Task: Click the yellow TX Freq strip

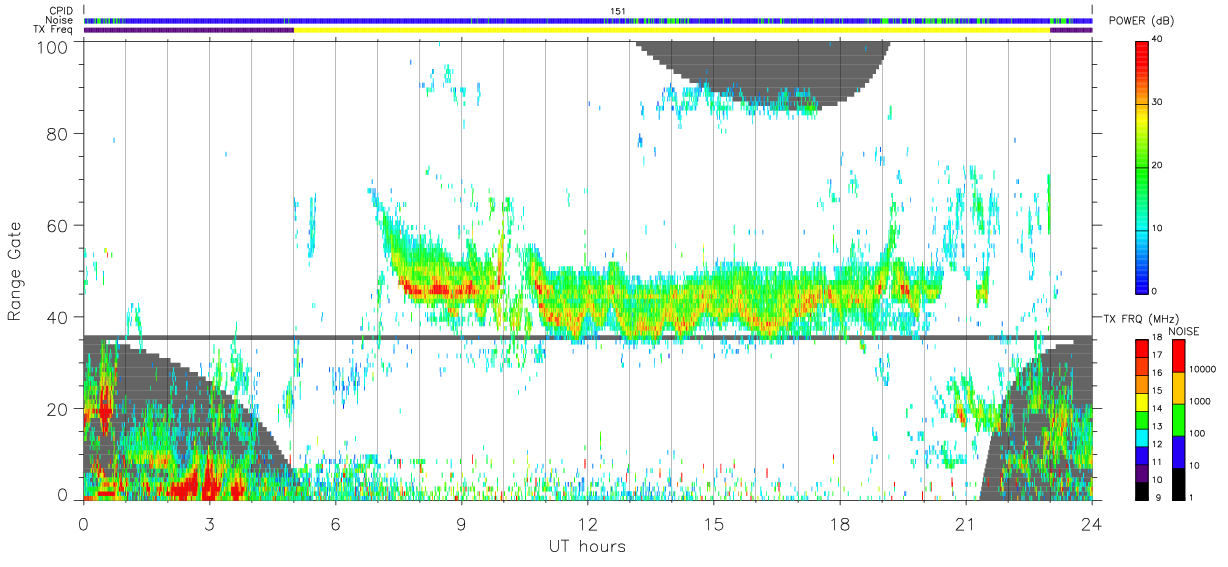Action: pyautogui.click(x=672, y=30)
